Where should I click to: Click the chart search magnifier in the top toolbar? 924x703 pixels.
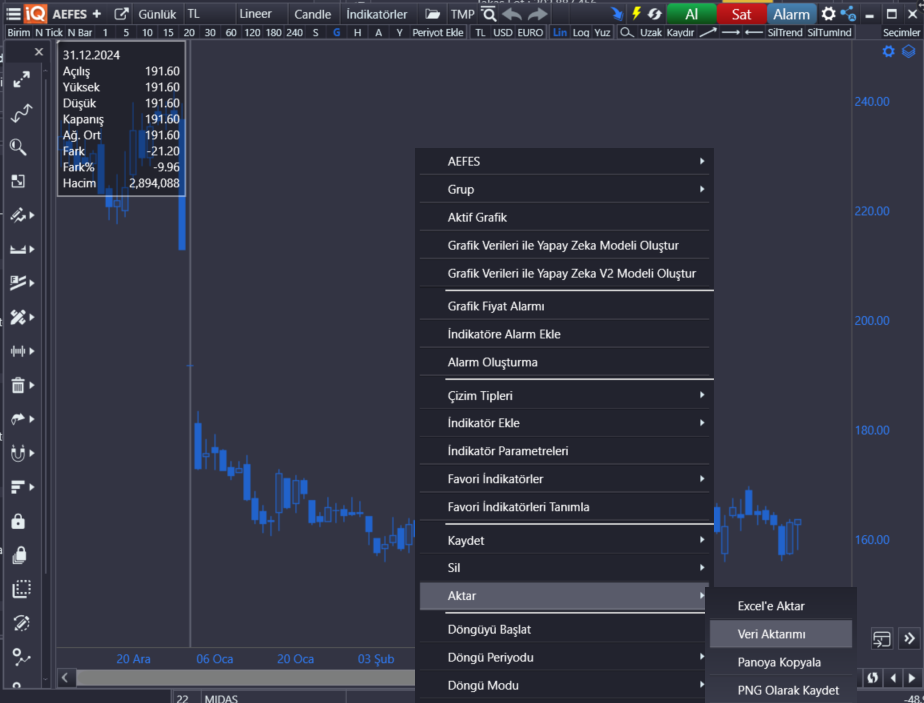(489, 14)
